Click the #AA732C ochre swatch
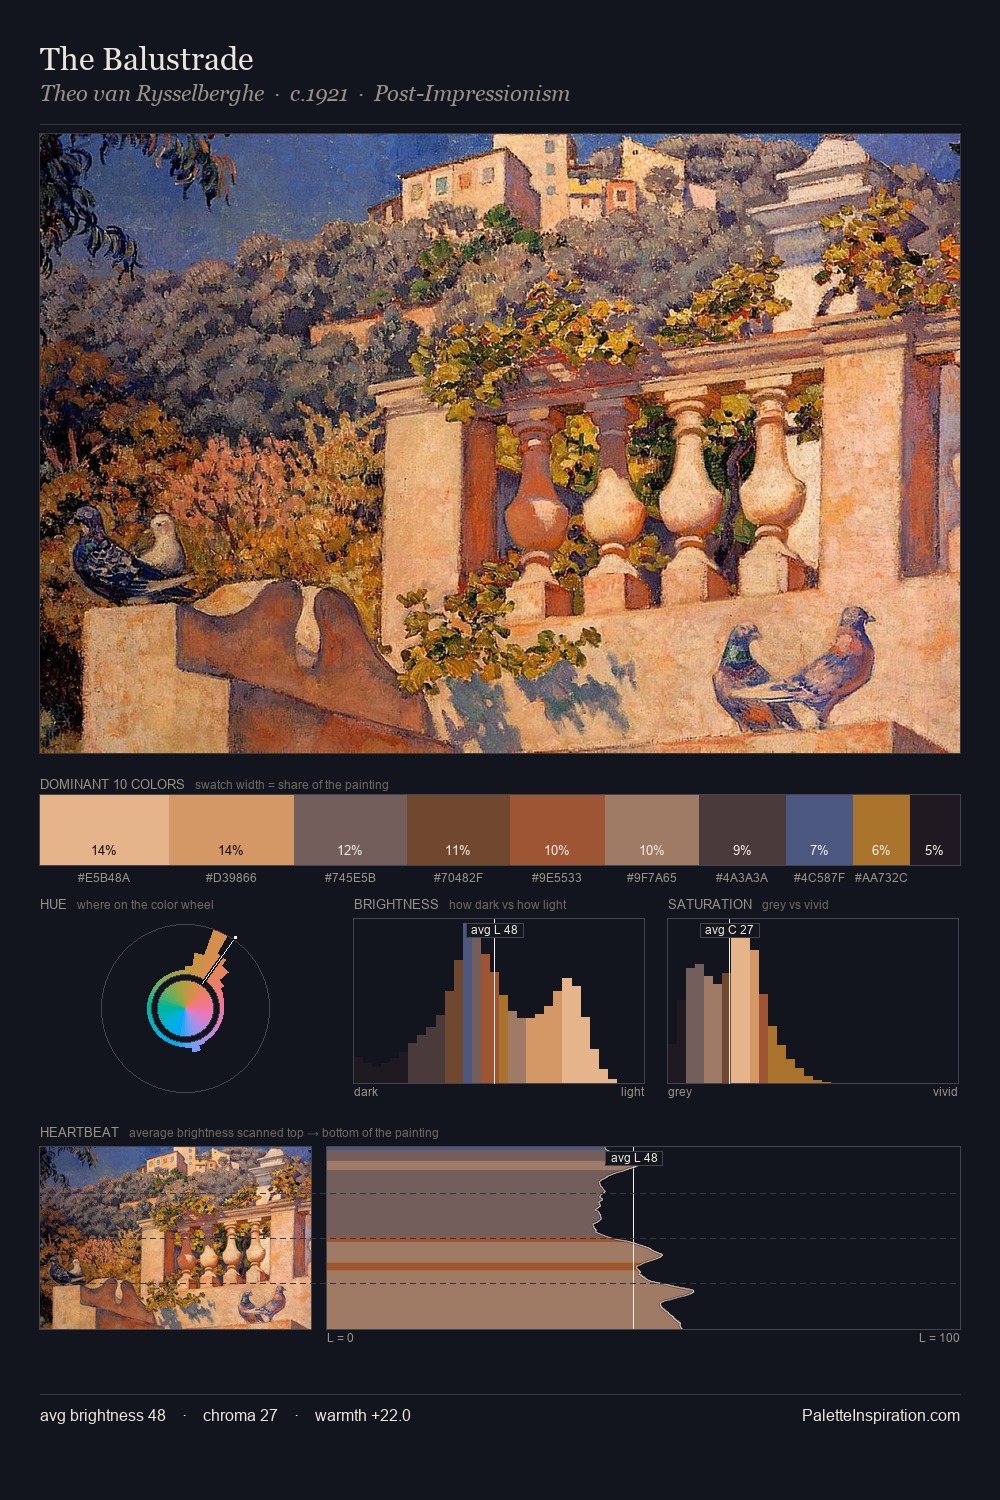Viewport: 1000px width, 1500px height. pyautogui.click(x=881, y=830)
